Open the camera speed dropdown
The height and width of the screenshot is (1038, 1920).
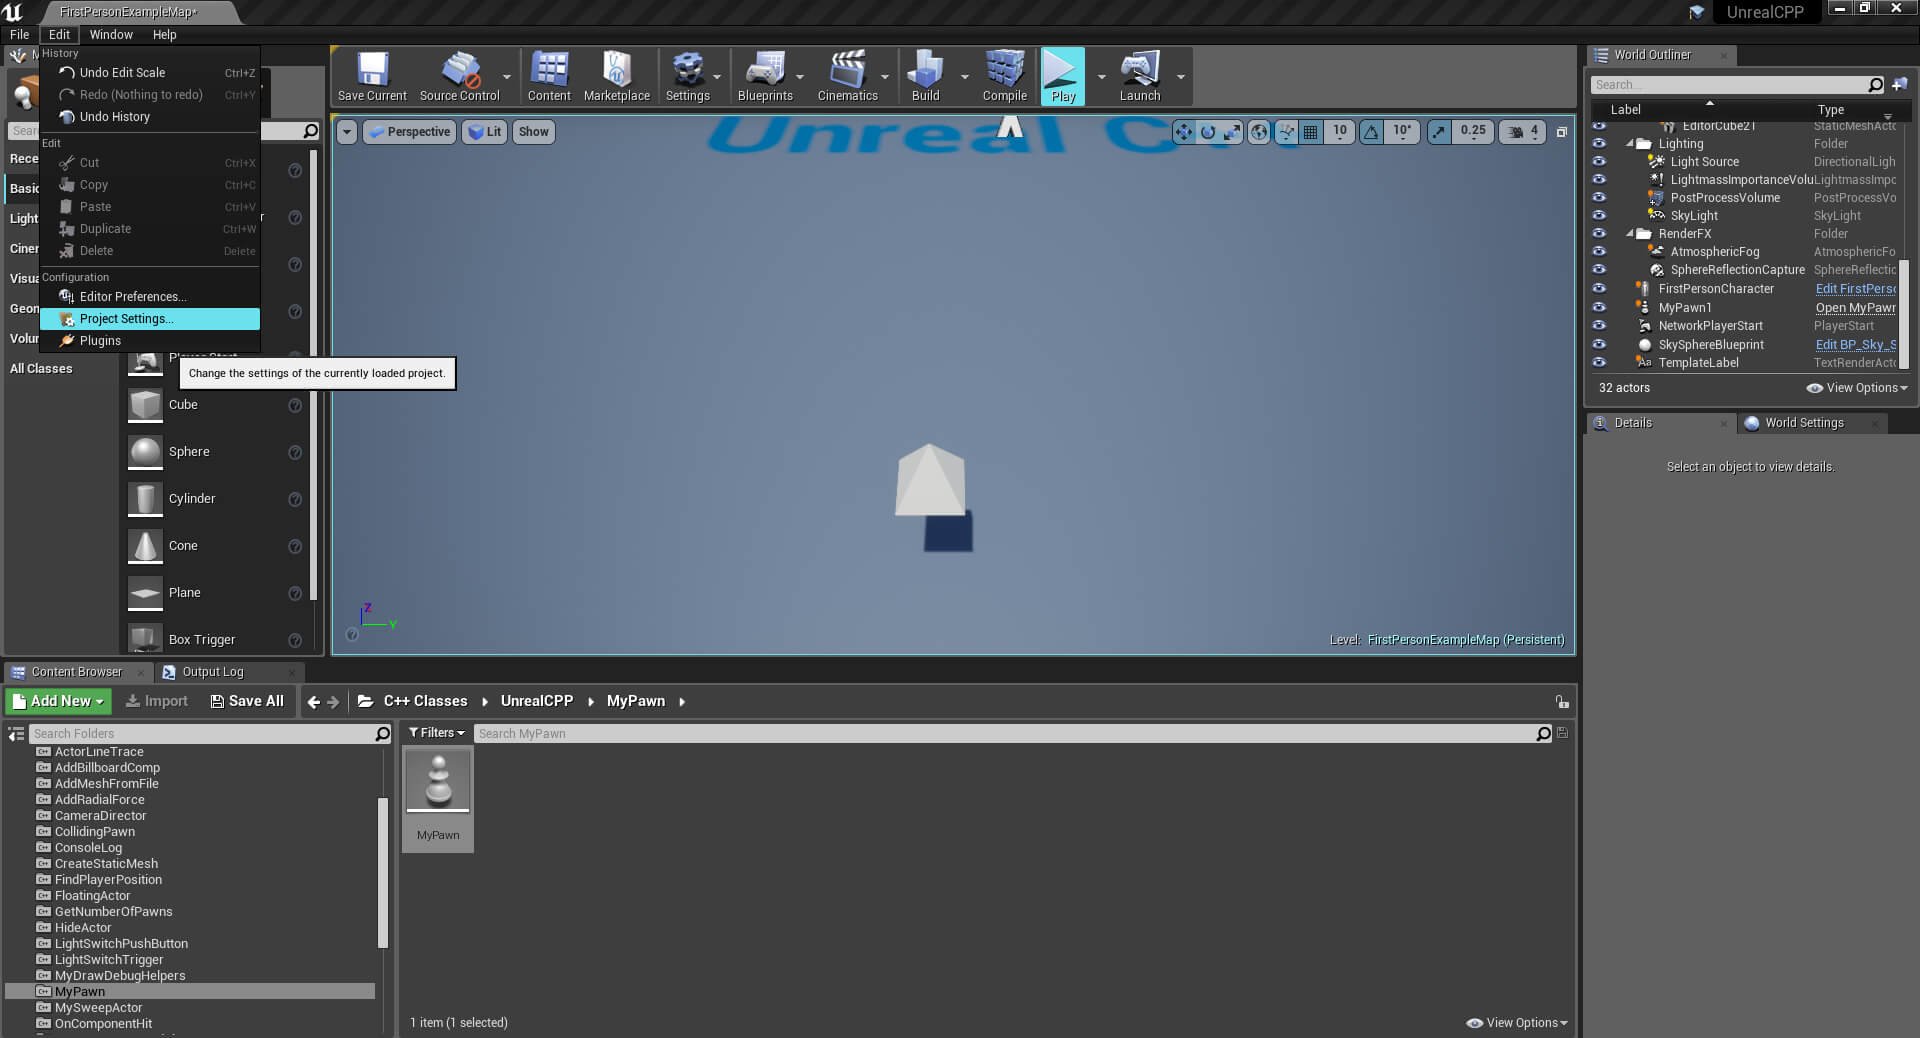[1523, 132]
